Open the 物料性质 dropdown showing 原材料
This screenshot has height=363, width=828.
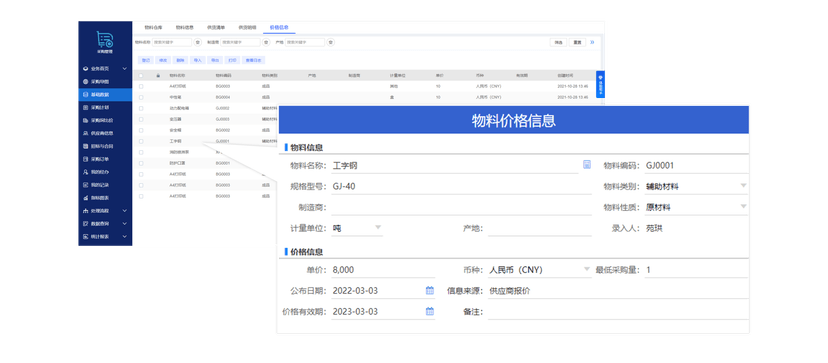point(696,207)
